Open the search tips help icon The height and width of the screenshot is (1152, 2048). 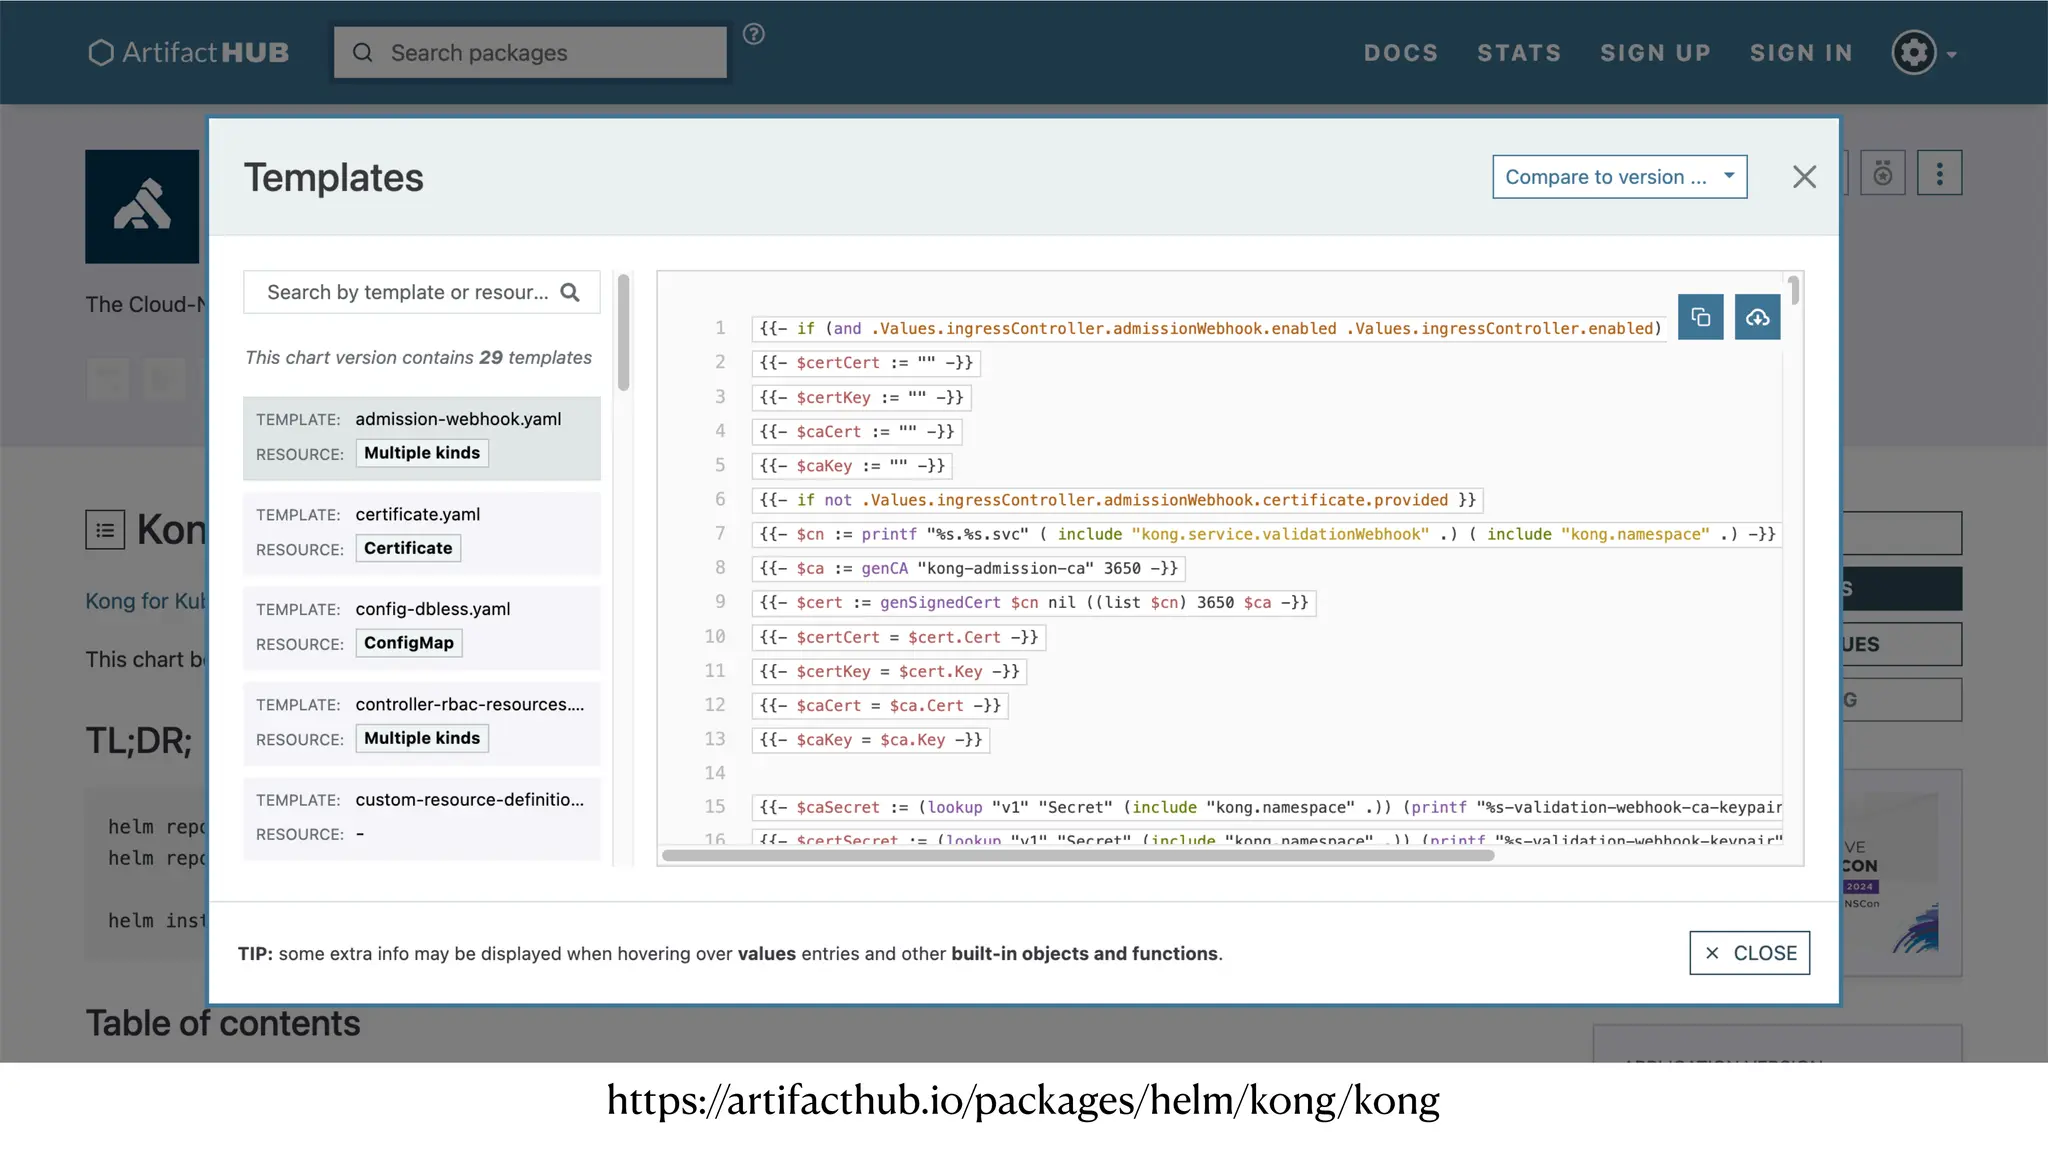tap(754, 34)
